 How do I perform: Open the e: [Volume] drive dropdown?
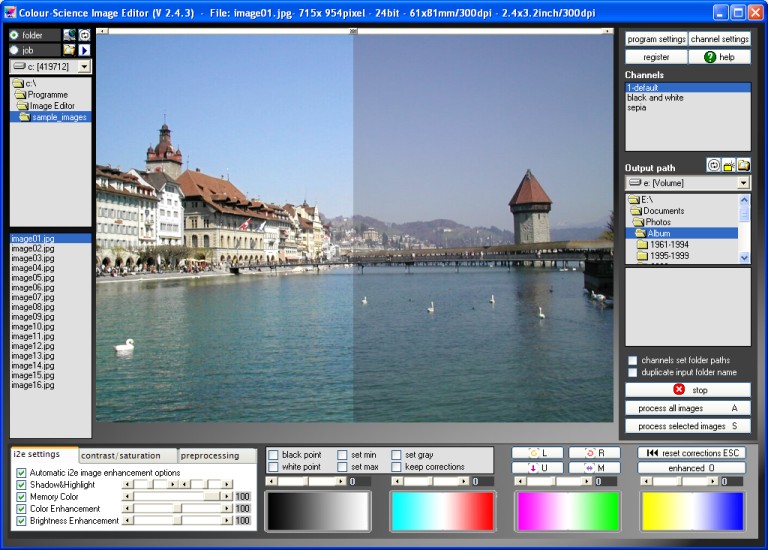pos(742,183)
